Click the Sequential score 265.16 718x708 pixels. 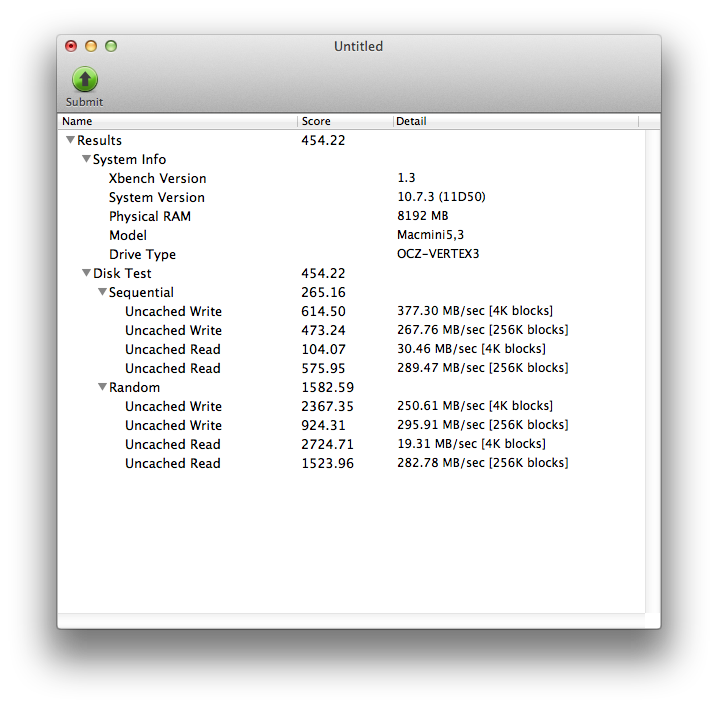click(323, 292)
